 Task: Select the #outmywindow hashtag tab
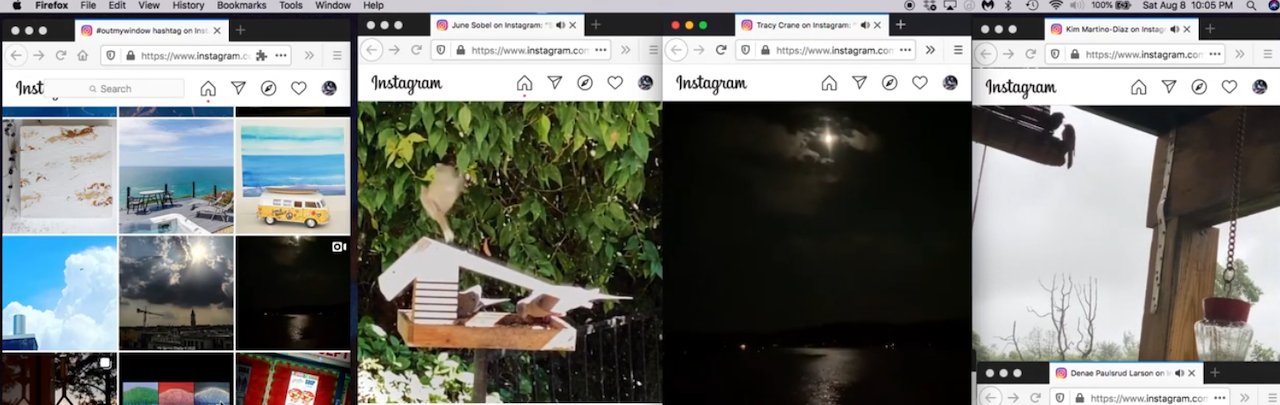tap(152, 31)
